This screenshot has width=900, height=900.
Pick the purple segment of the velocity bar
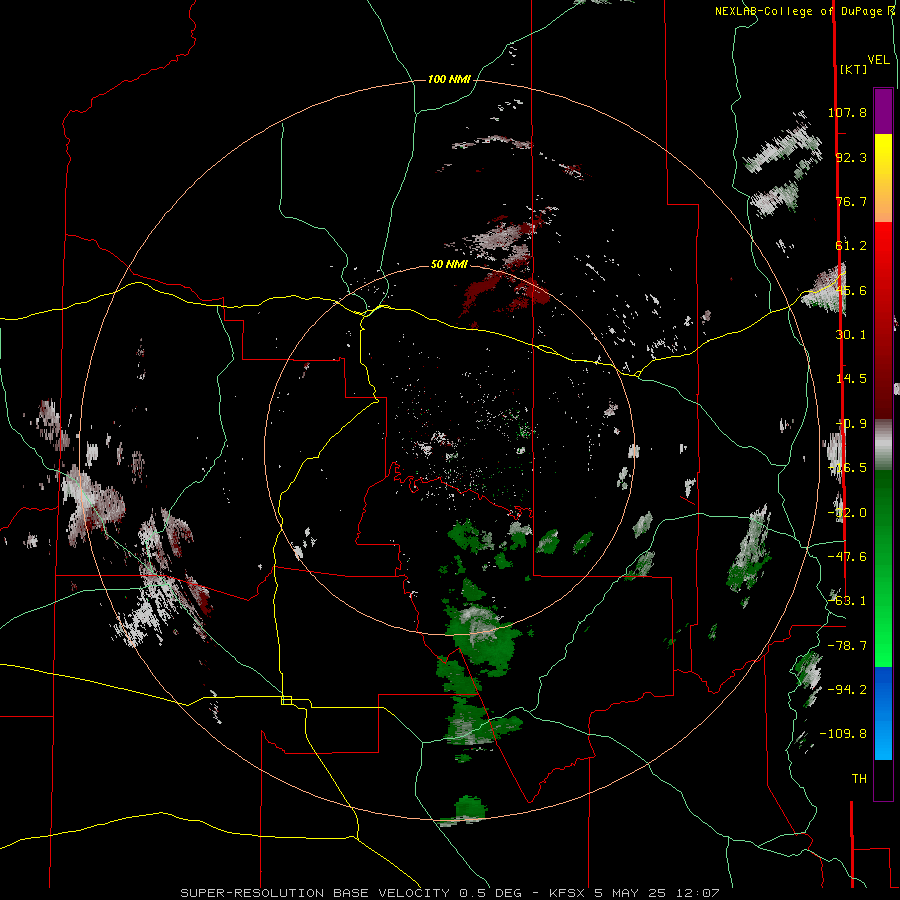coord(883,111)
